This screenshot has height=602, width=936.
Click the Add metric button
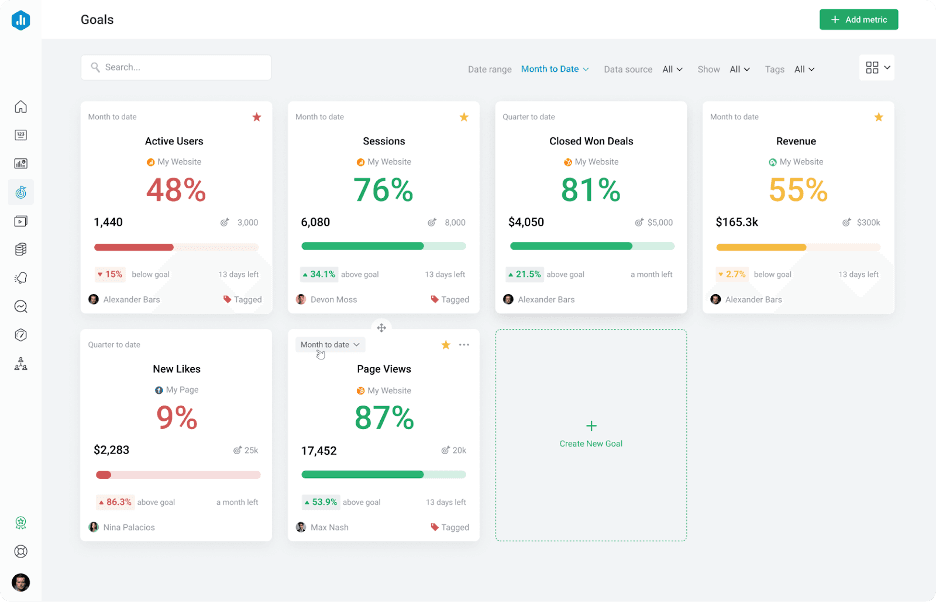tap(858, 20)
